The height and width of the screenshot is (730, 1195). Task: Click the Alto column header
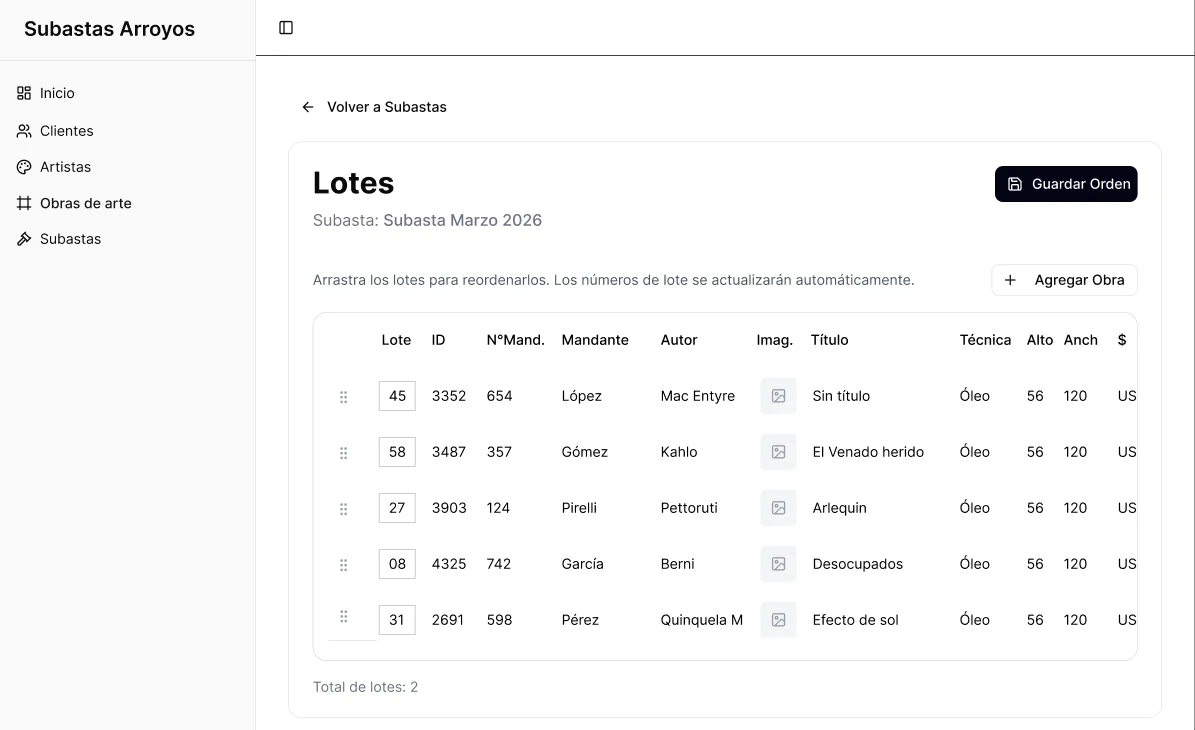[1040, 341]
